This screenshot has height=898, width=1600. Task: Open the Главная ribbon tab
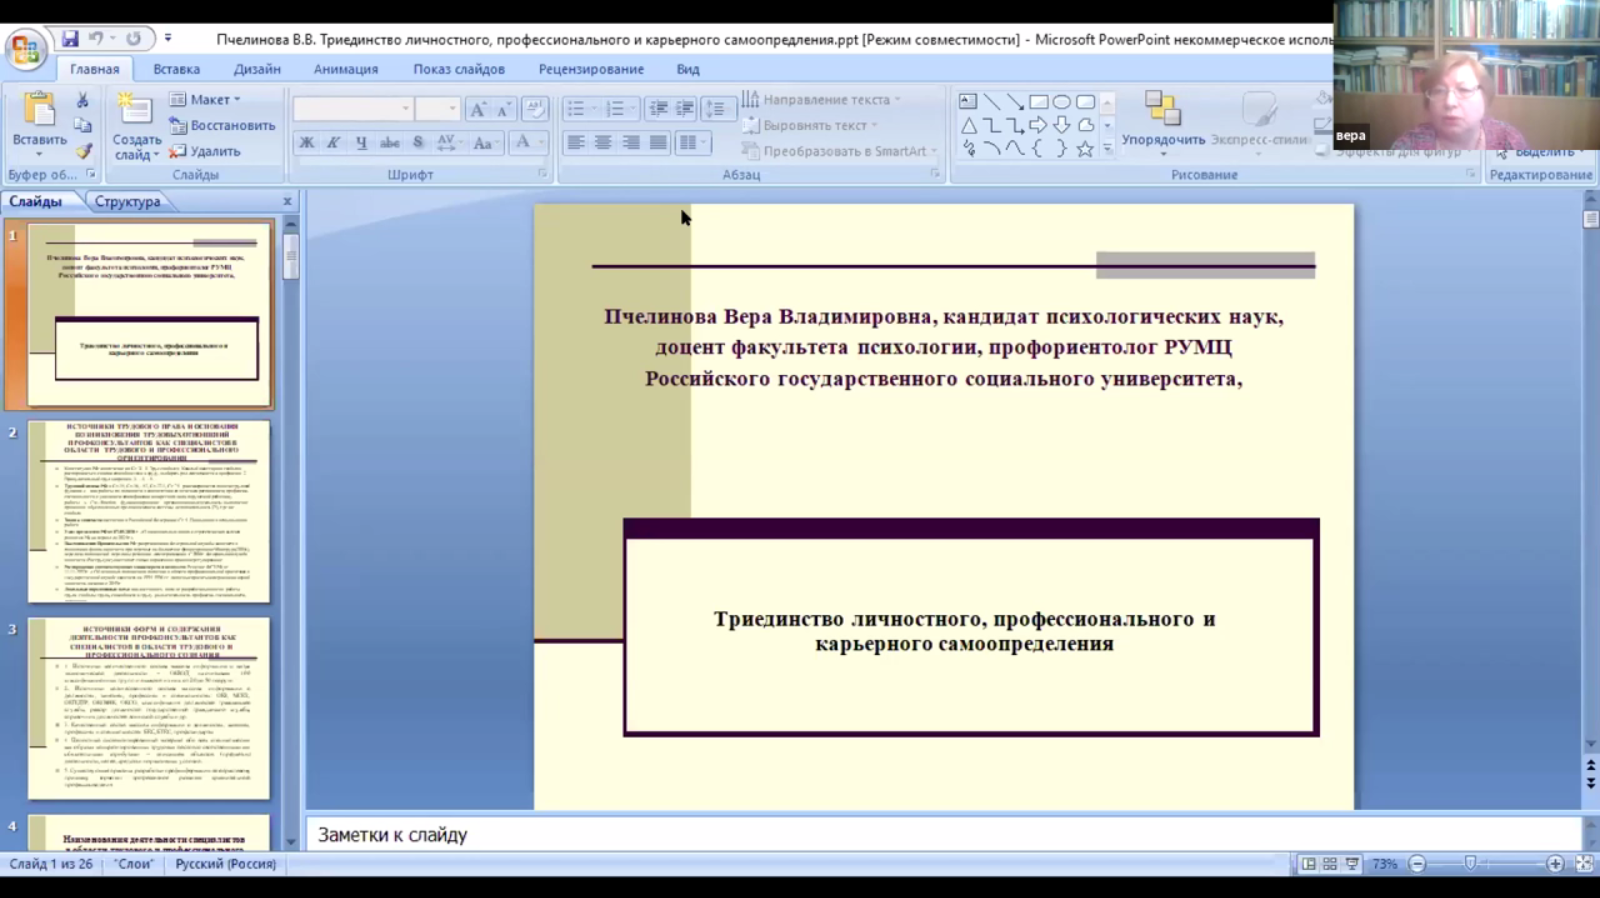[94, 69]
